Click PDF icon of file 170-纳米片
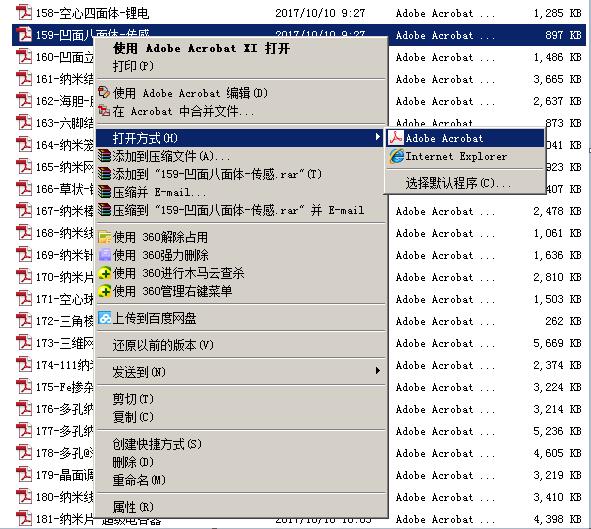The width and height of the screenshot is (591, 529). coord(24,277)
